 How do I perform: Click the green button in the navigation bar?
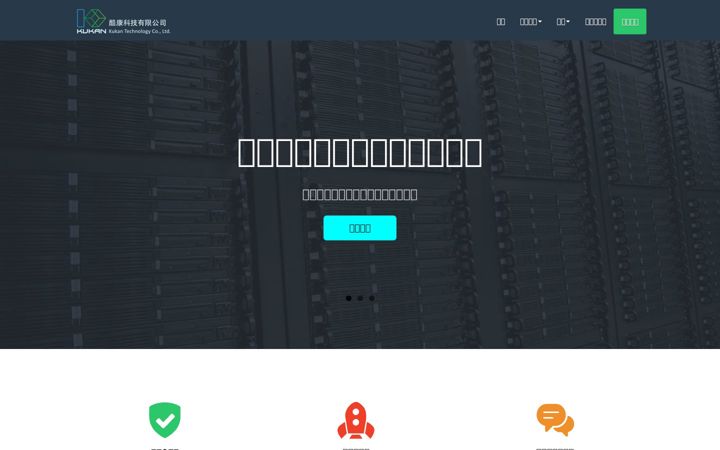pos(630,22)
